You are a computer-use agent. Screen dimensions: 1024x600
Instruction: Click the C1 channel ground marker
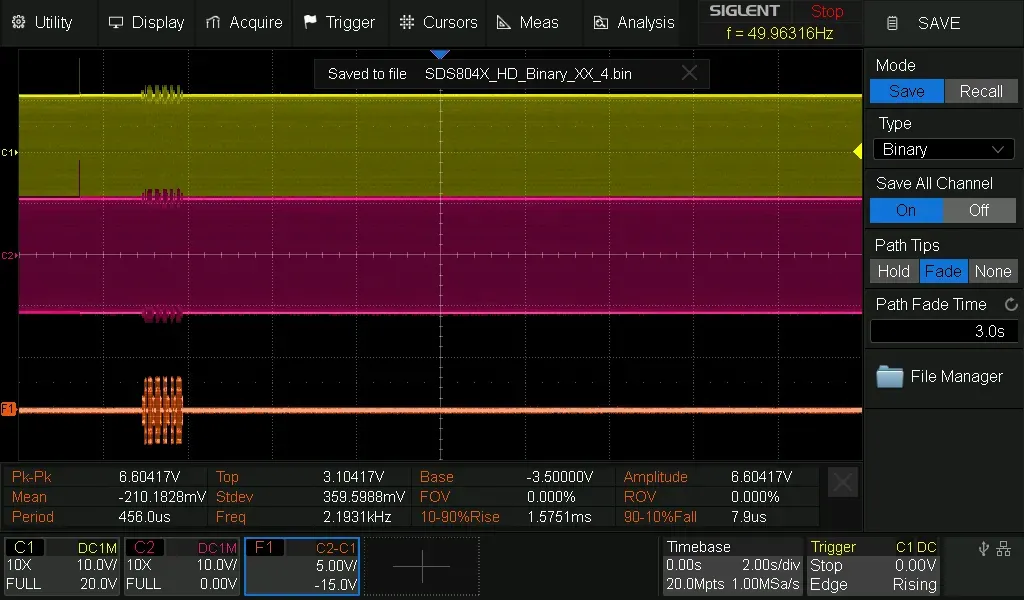9,152
